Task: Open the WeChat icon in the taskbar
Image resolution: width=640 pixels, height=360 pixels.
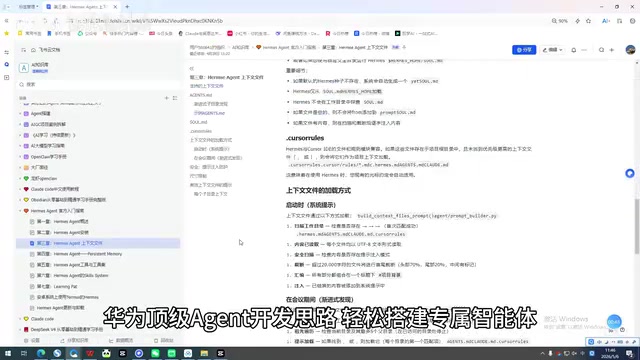Action: [155, 353]
